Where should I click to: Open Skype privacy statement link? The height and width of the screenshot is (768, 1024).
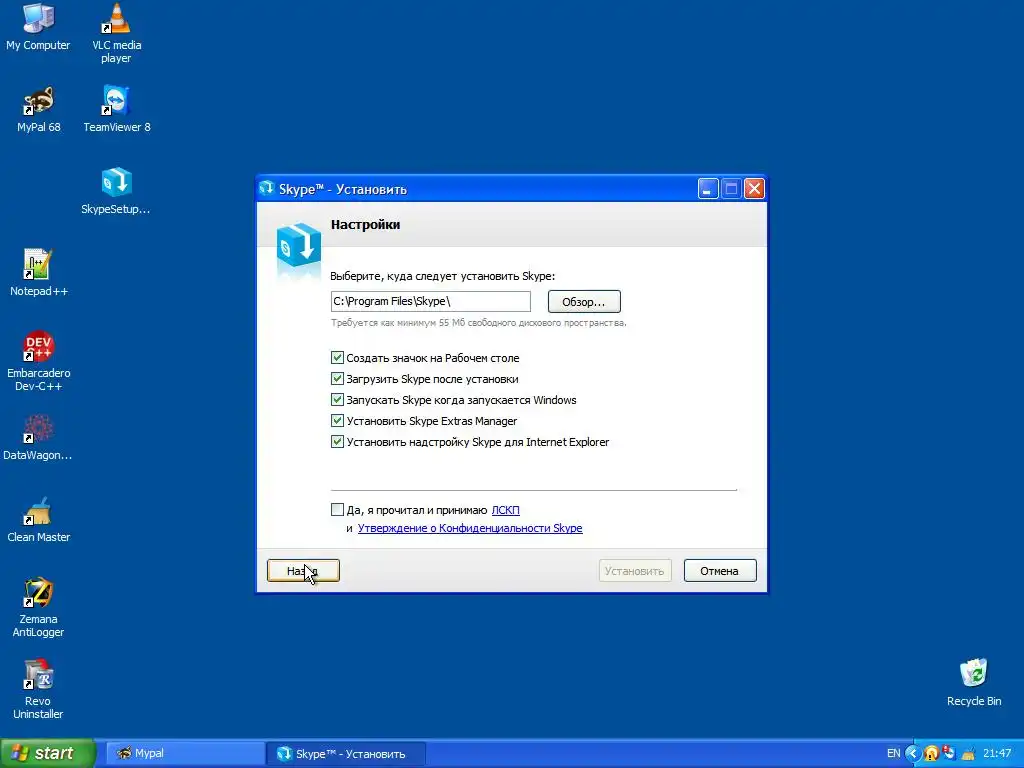[470, 528]
